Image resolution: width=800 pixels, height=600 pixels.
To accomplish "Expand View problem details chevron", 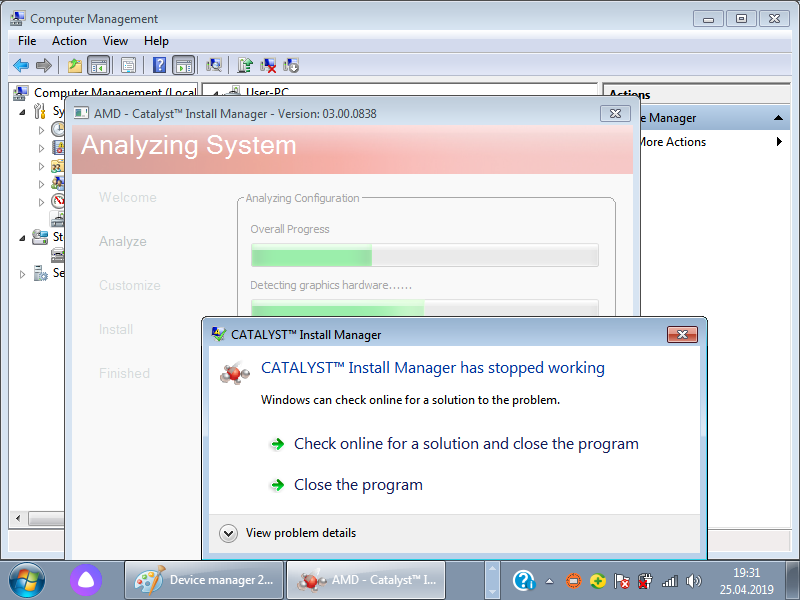I will 228,533.
